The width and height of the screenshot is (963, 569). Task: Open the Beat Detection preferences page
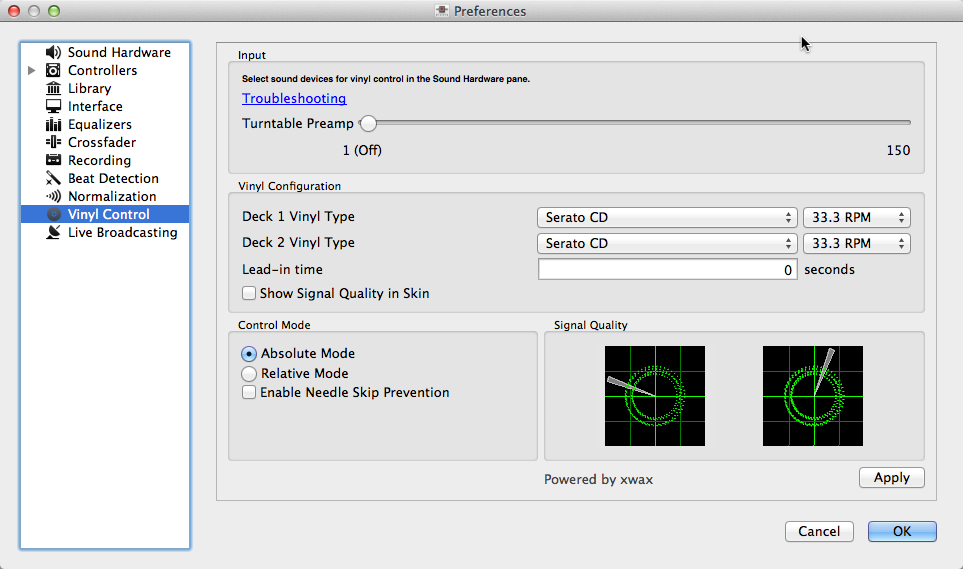coord(113,178)
